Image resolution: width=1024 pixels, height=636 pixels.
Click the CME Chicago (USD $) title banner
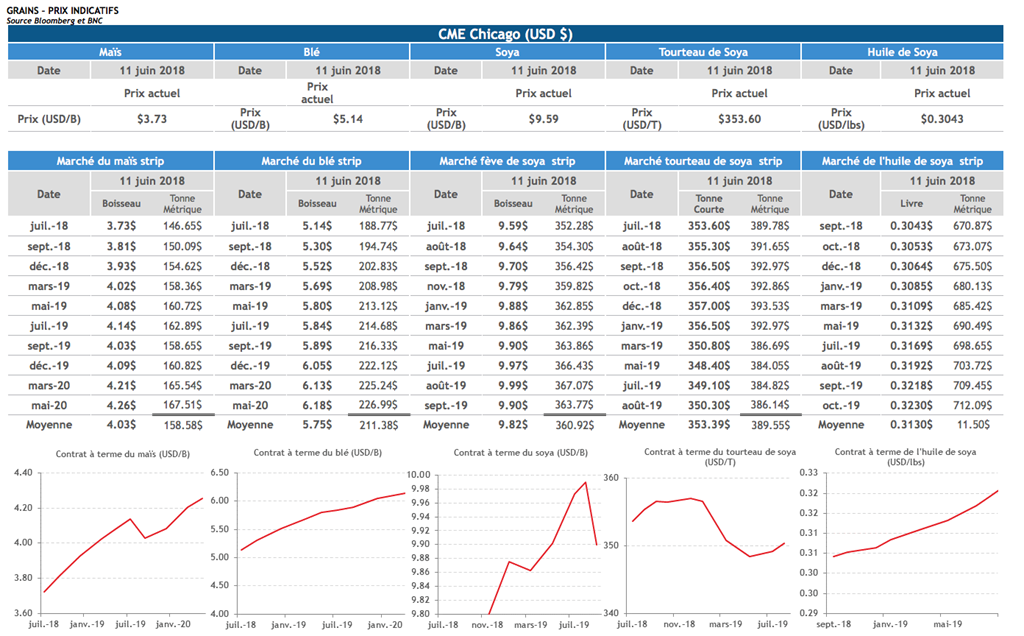point(505,34)
